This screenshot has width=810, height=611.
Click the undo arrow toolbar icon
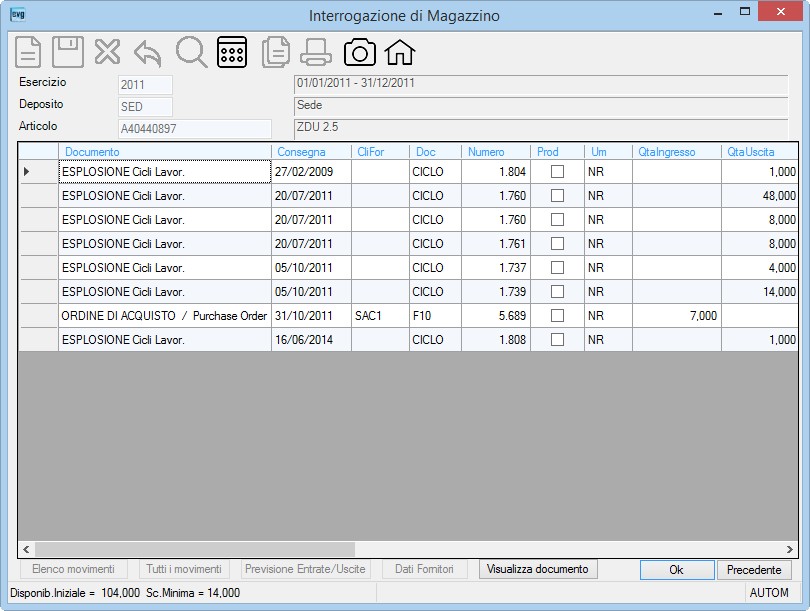click(148, 53)
